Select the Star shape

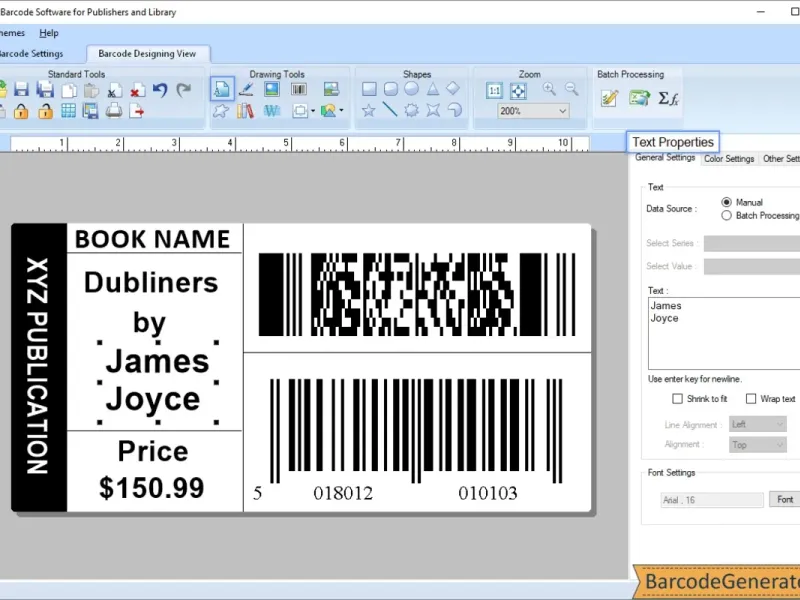click(x=368, y=110)
